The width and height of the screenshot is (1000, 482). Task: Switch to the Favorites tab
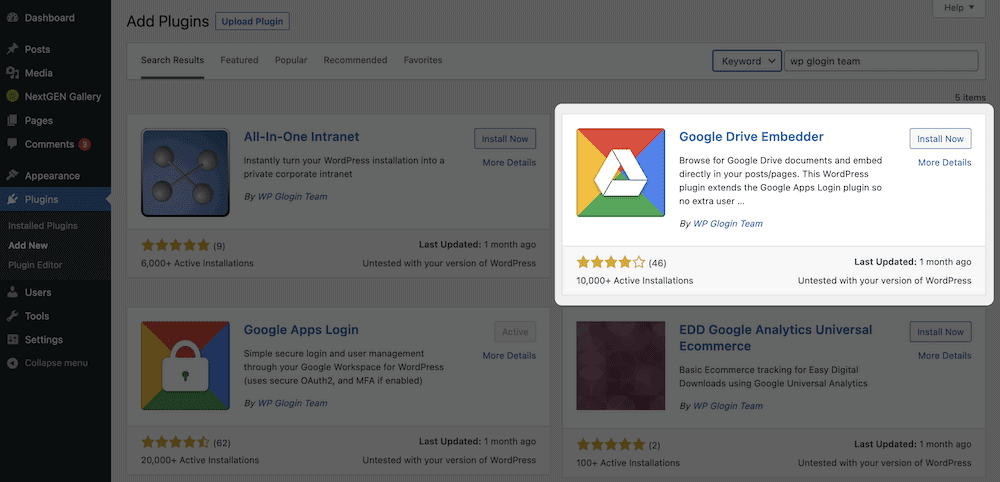pyautogui.click(x=423, y=61)
